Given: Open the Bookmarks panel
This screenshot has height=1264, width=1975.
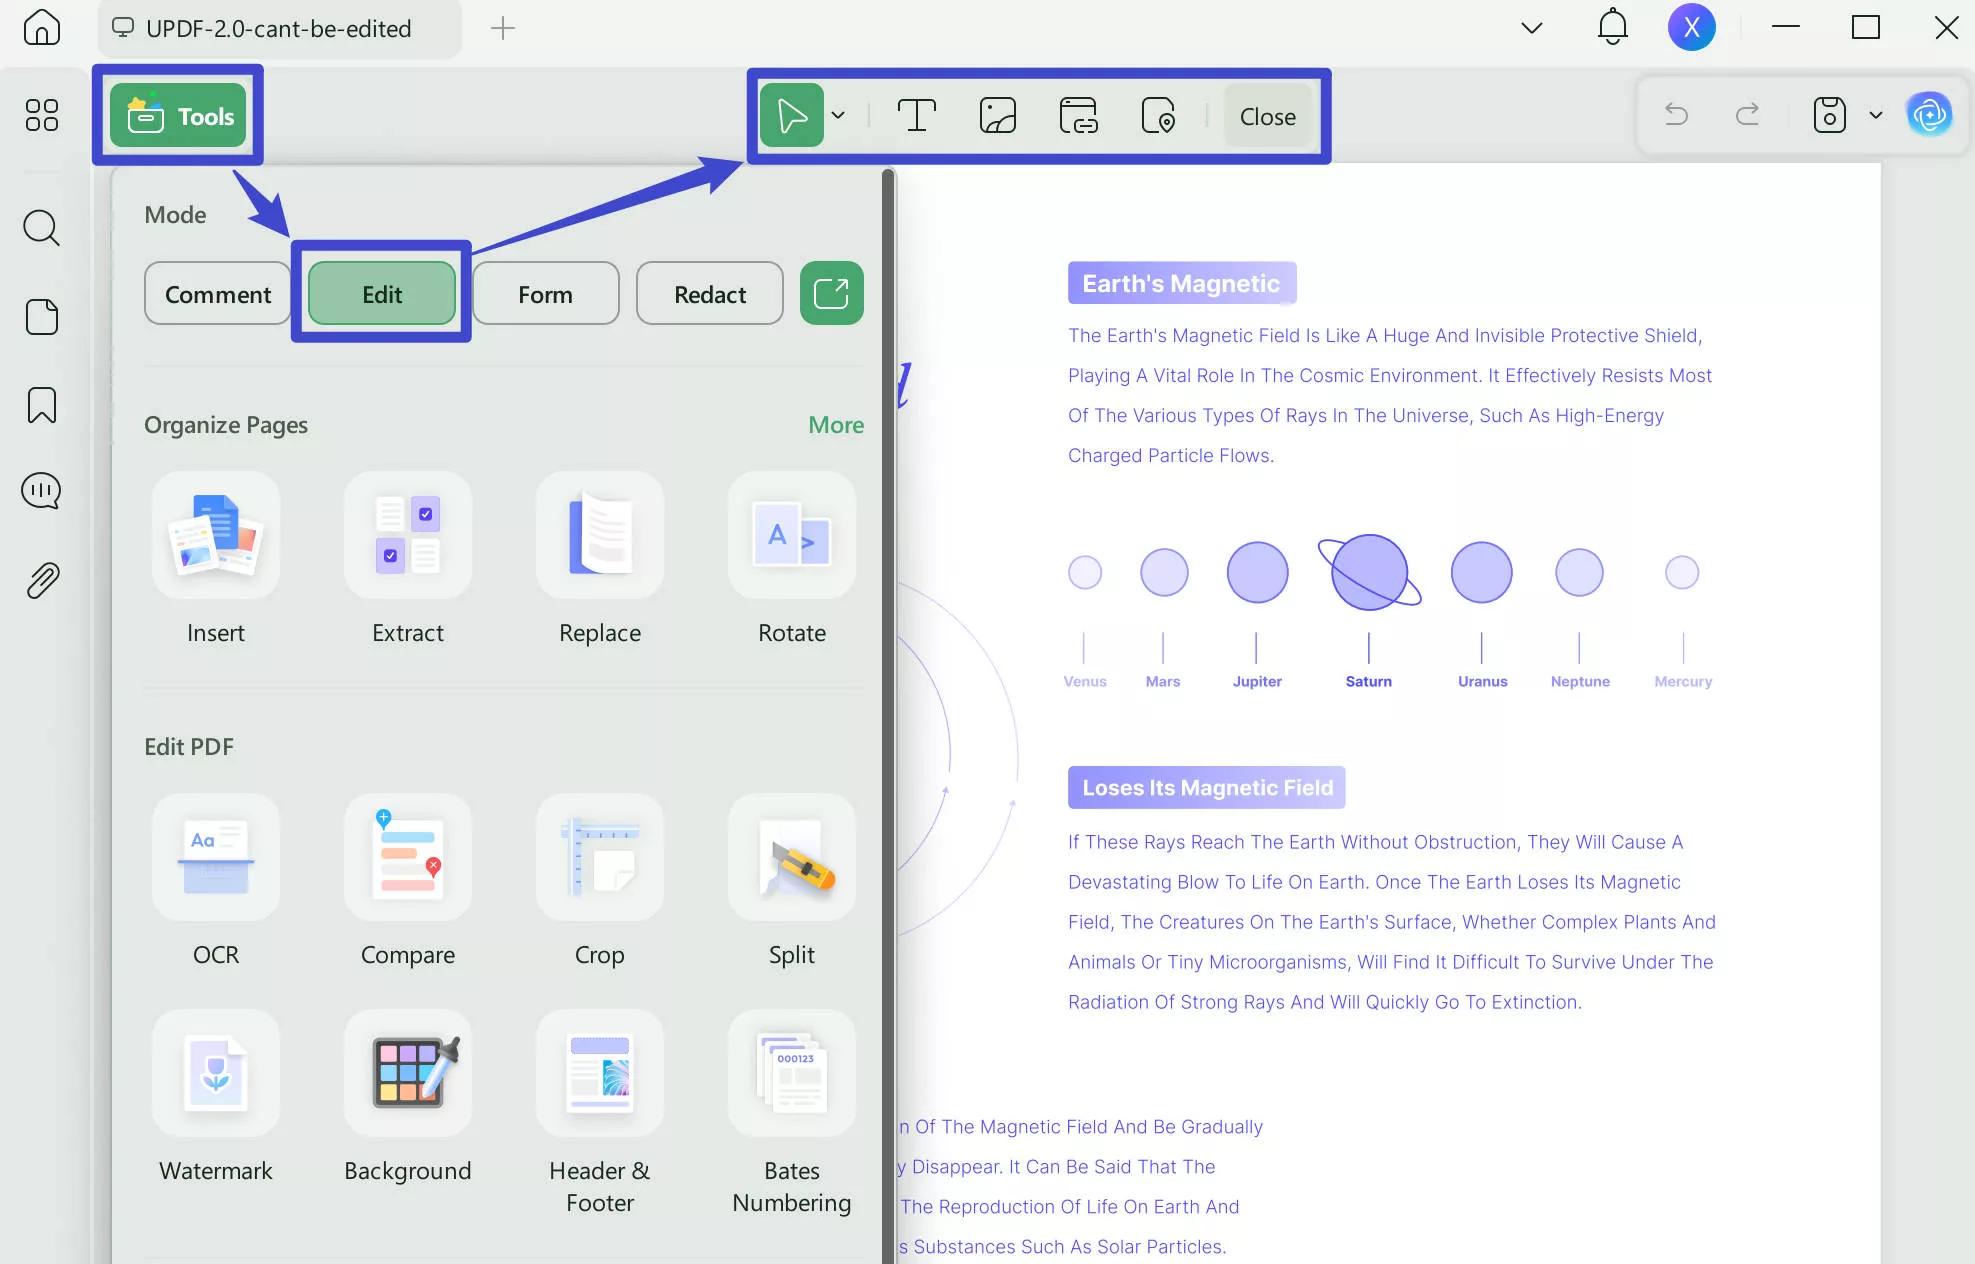Looking at the screenshot, I should (x=41, y=405).
